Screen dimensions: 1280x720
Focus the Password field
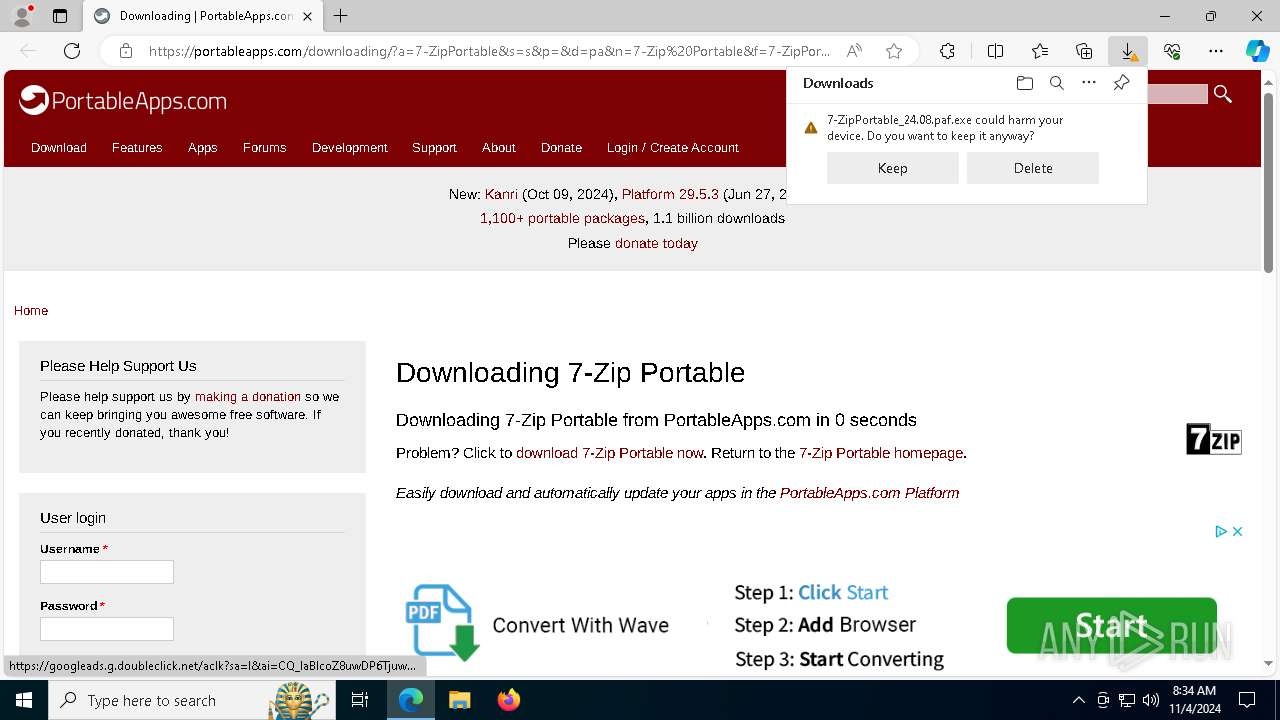107,629
